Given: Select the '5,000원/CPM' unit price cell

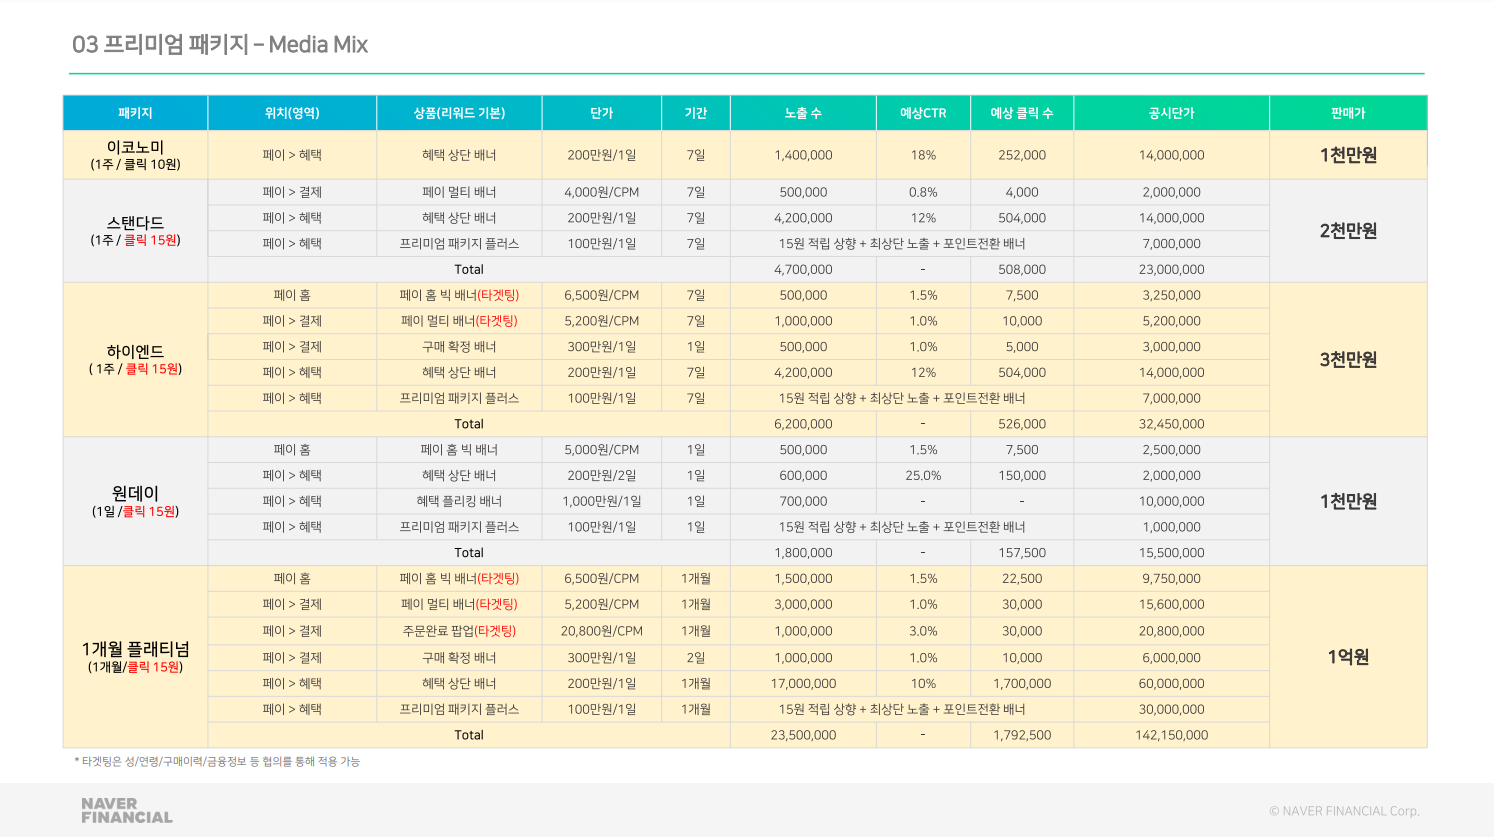Looking at the screenshot, I should tap(601, 450).
